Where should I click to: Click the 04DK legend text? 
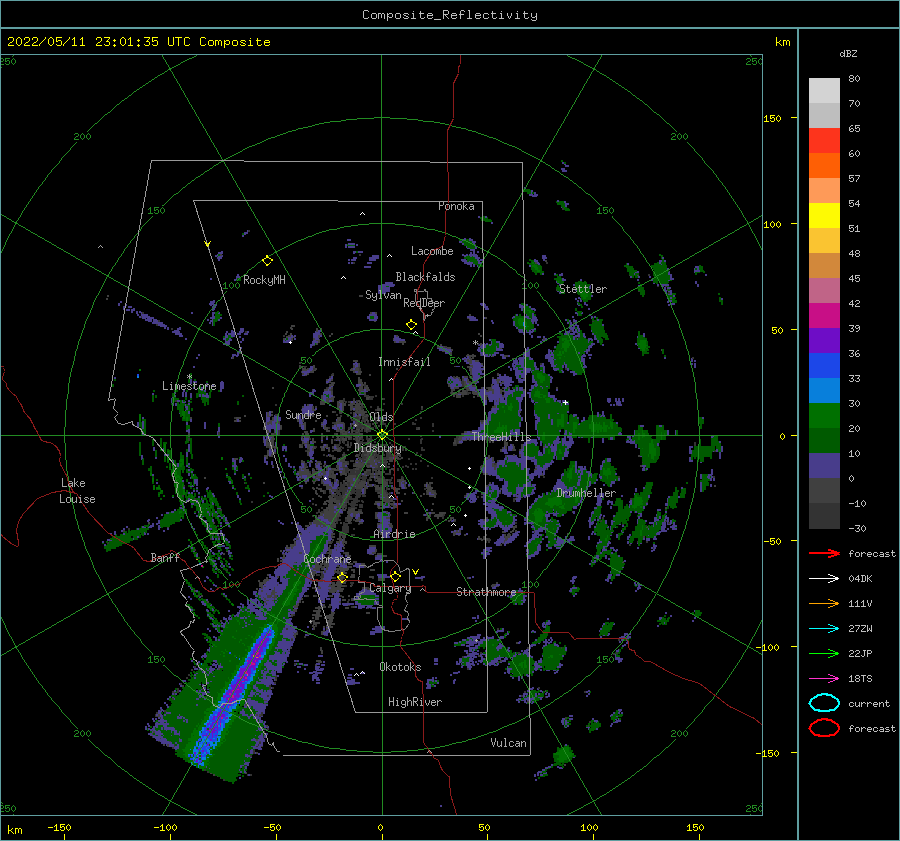[x=860, y=579]
